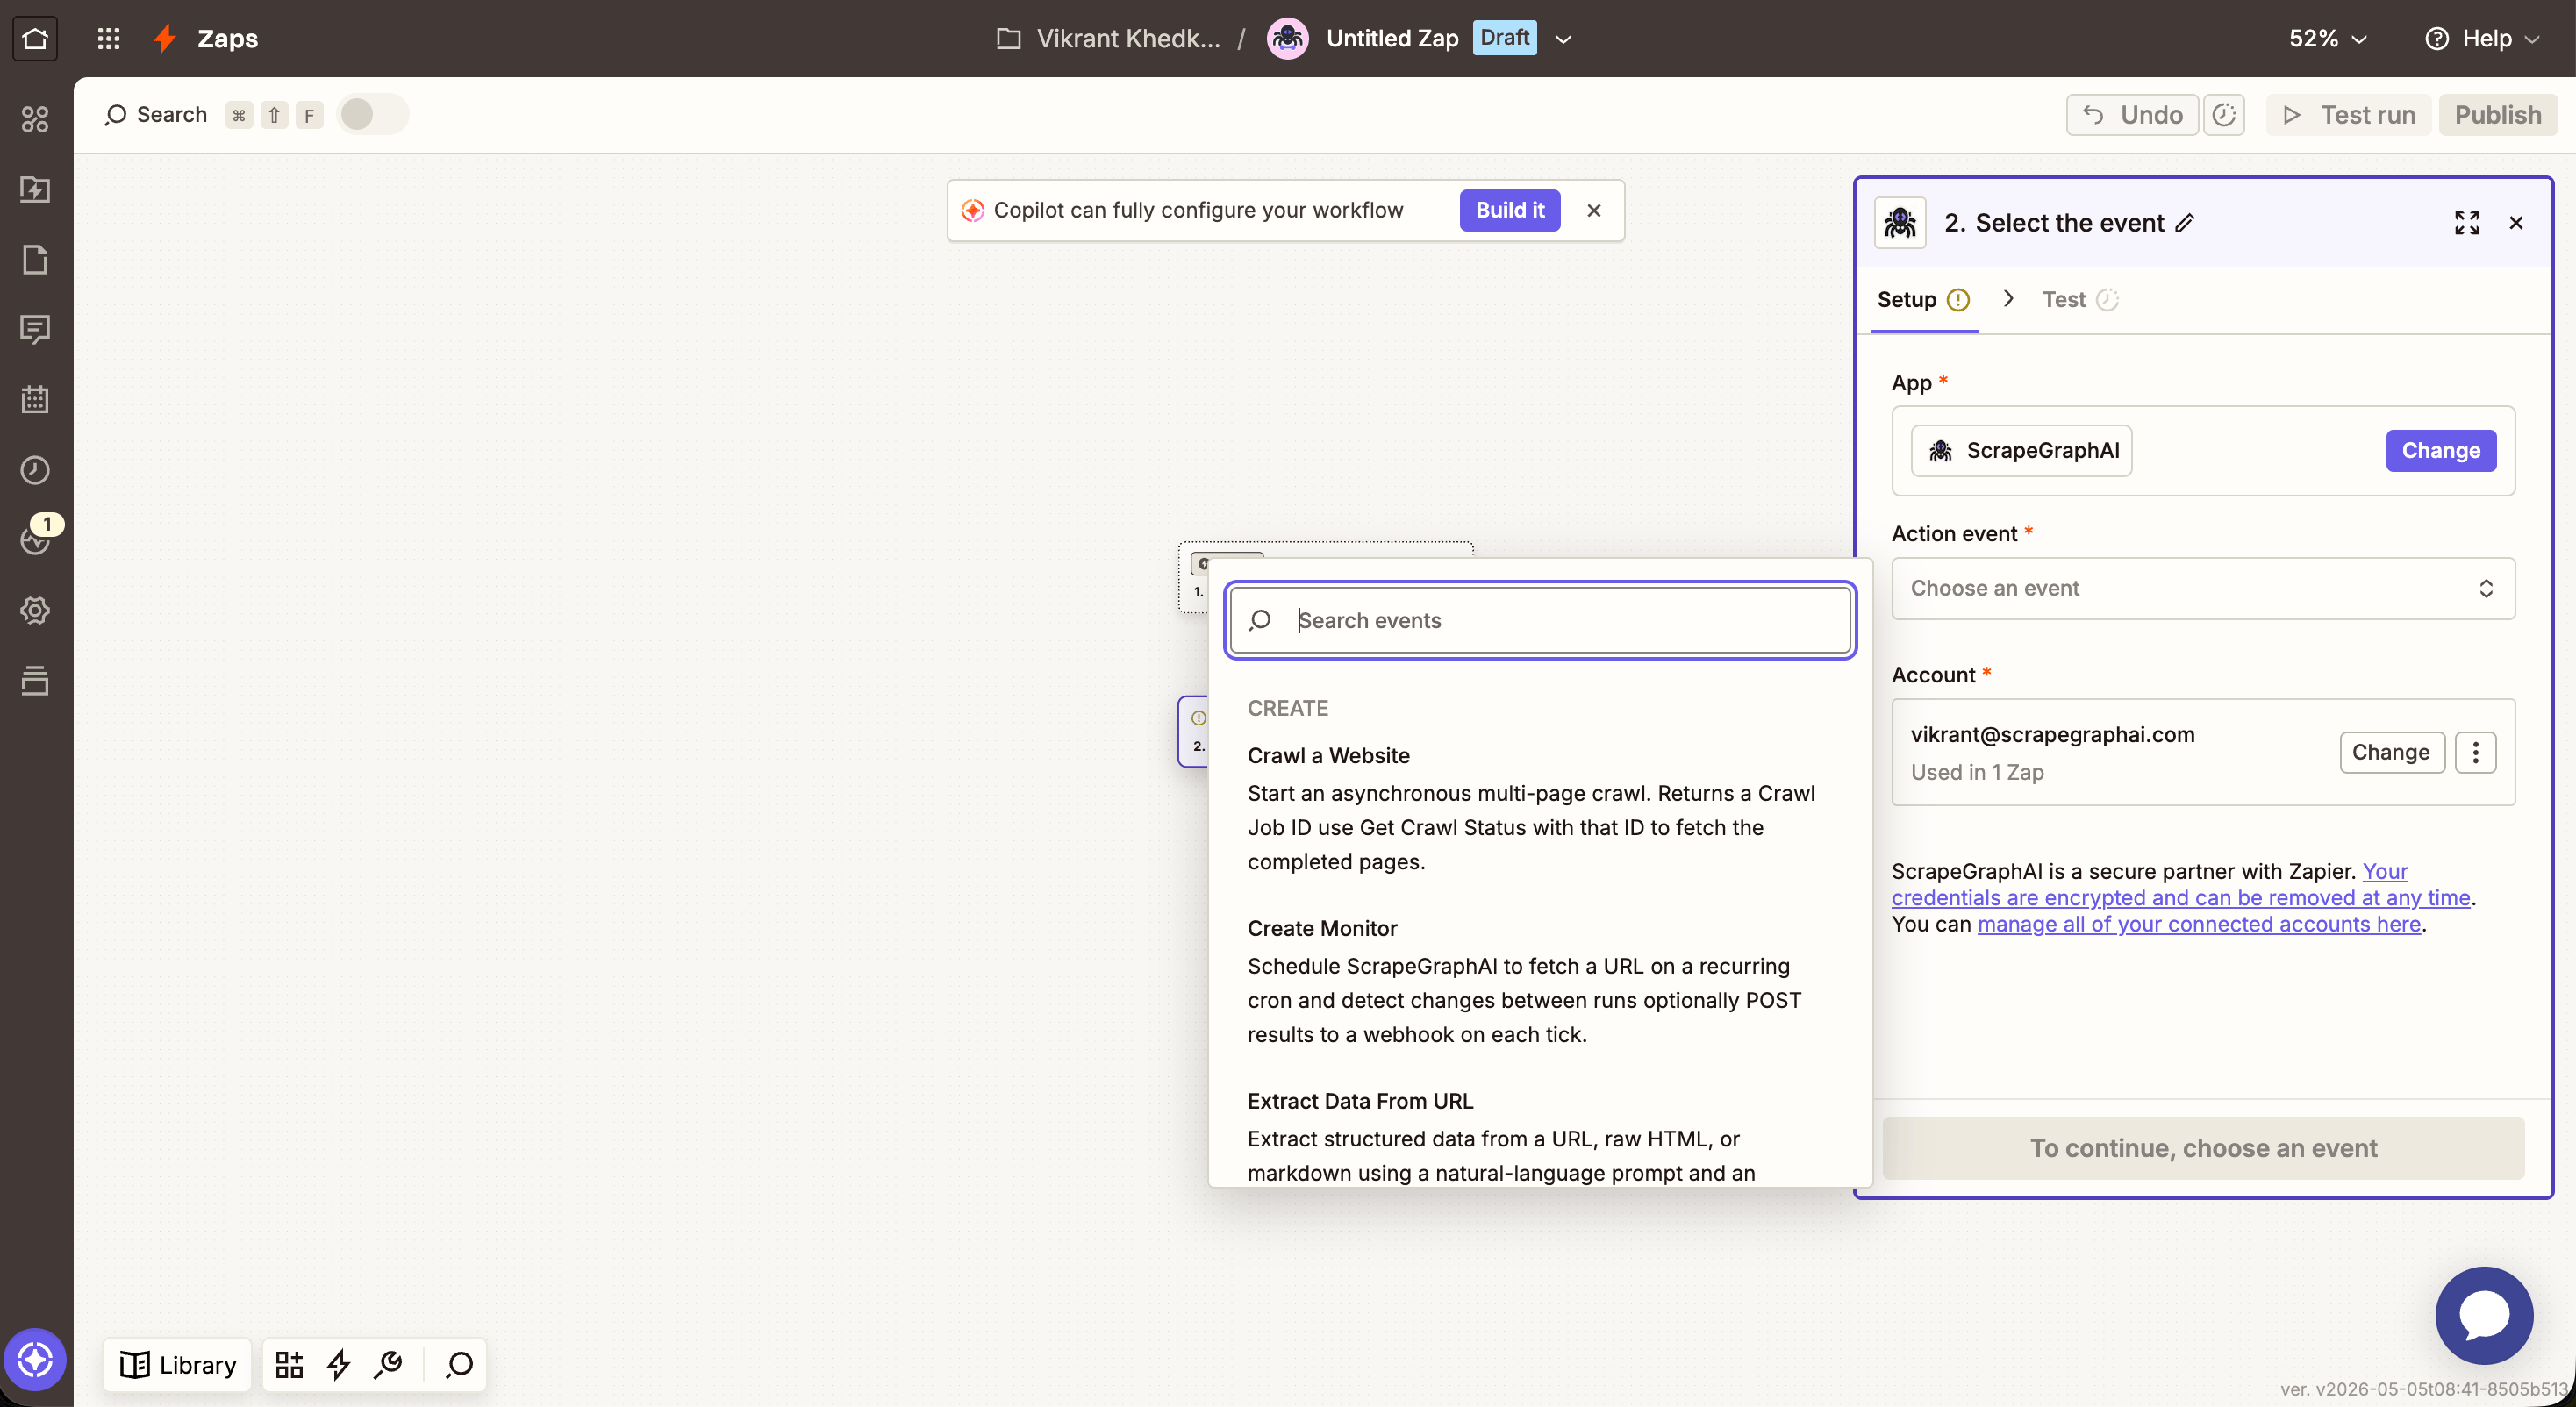Click the ScrapeGraphAI spider icon in panel header
Screen dimensions: 2576x1407
coord(1900,223)
